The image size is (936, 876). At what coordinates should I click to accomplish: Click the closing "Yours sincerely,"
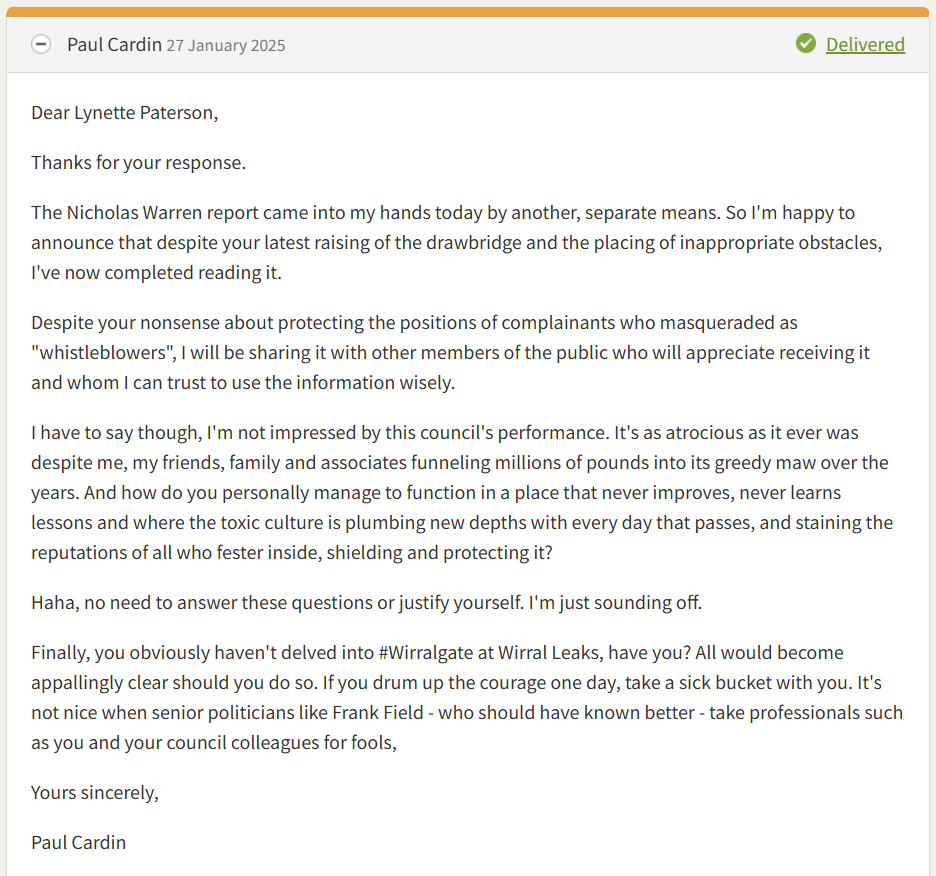[x=95, y=792]
